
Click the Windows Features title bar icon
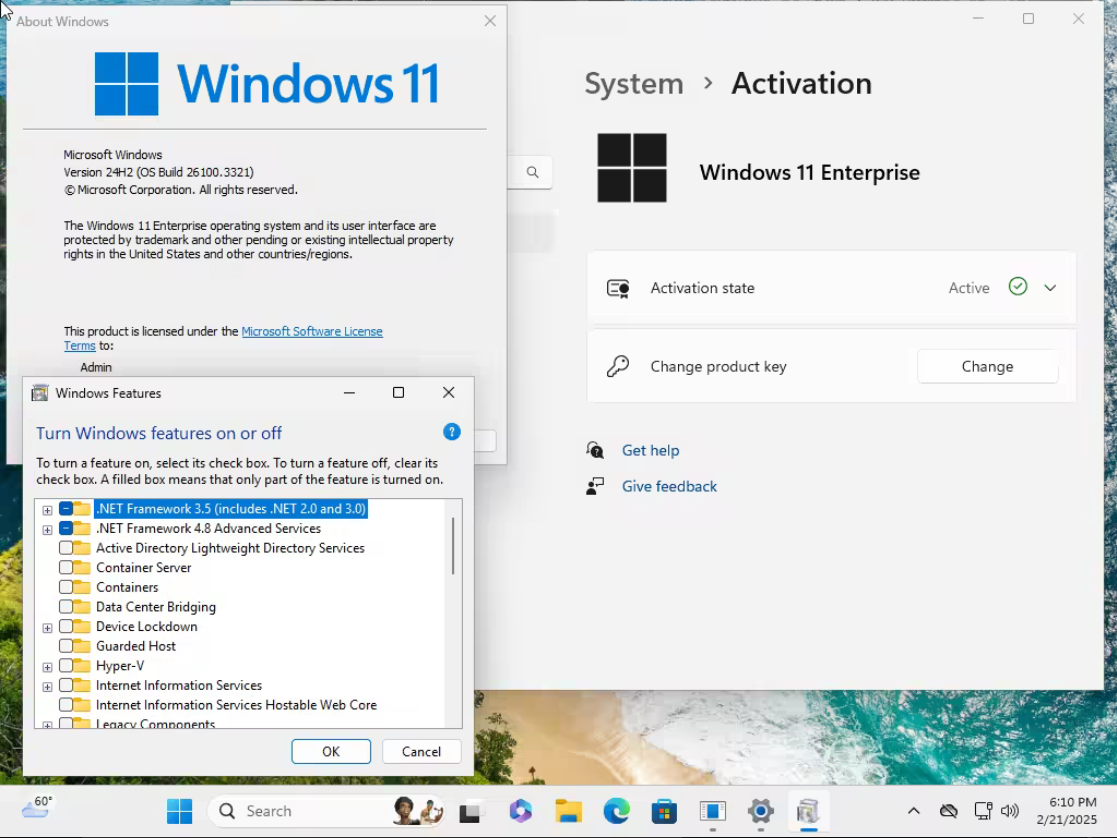click(40, 393)
